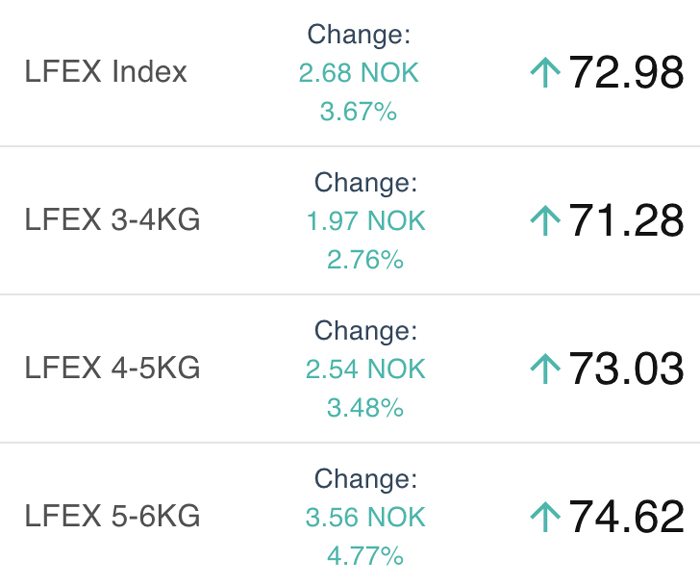Image resolution: width=700 pixels, height=585 pixels.
Task: Click the 4.77% change percentage
Action: pos(365,556)
